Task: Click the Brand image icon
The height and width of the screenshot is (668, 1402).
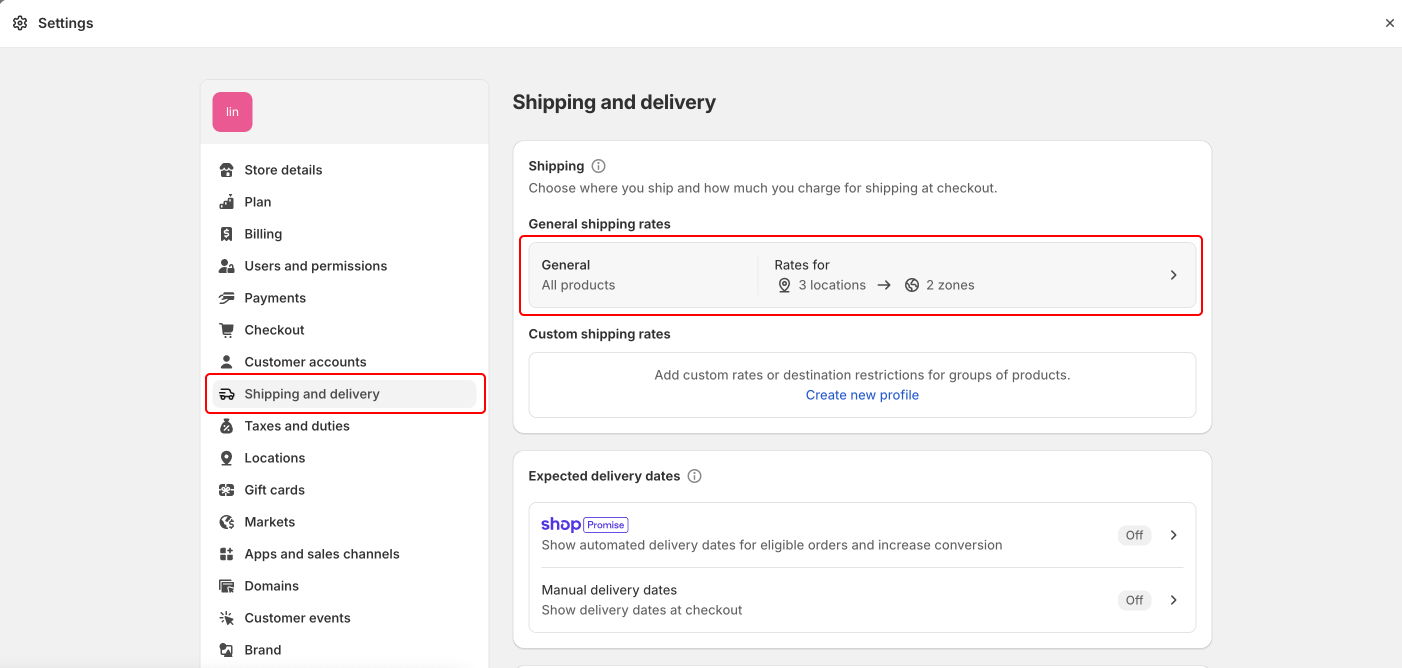Action: tap(226, 650)
